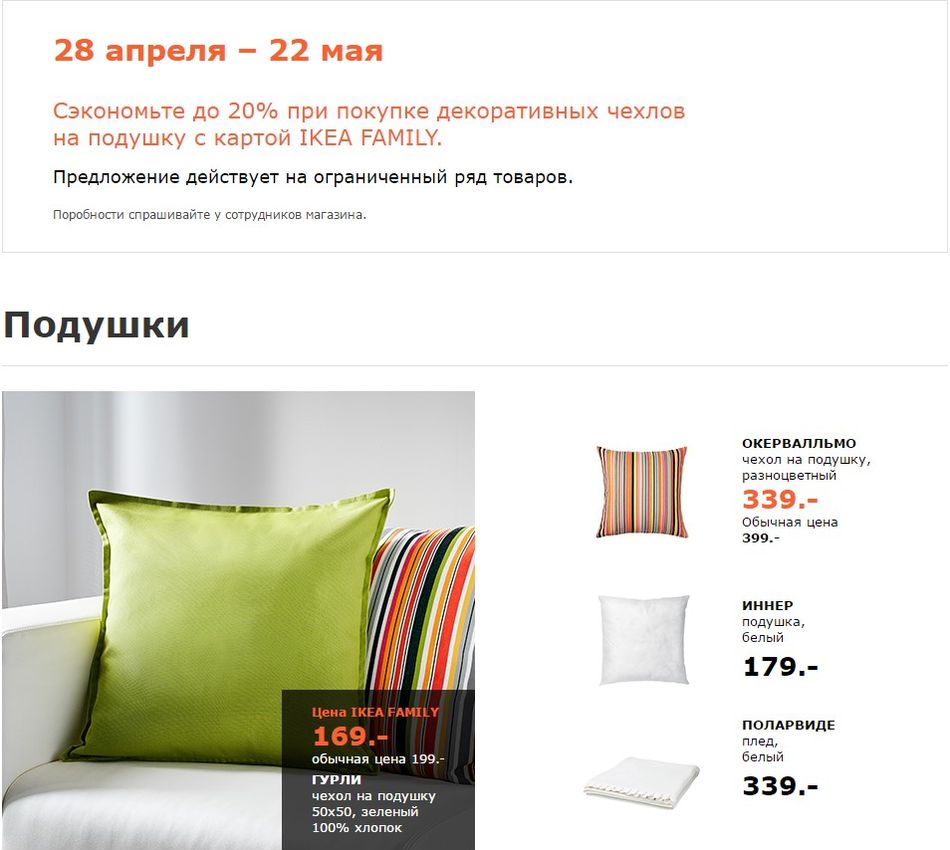
Task: Click the black 339.- price of ПОЛАРВИДЕ
Action: point(780,786)
